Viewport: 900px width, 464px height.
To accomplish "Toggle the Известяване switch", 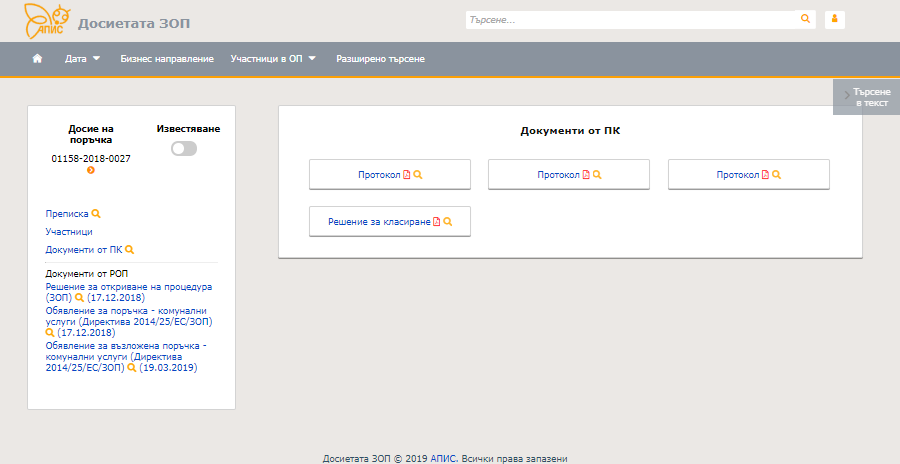I will pos(184,148).
